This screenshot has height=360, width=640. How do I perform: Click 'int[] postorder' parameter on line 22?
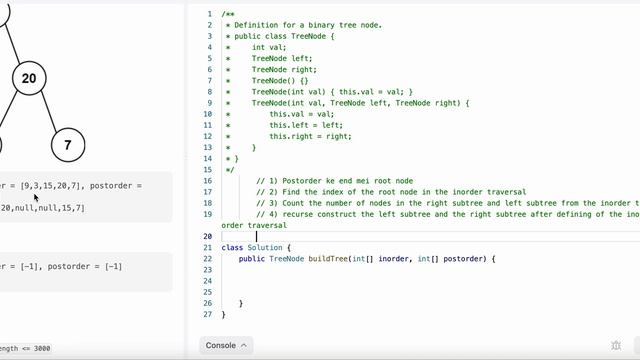tap(450, 259)
